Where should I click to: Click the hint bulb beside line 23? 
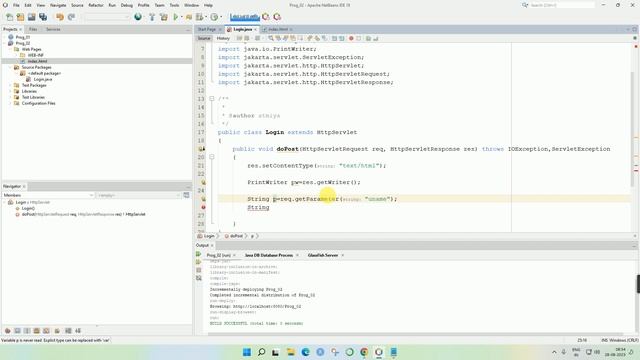pyautogui.click(x=203, y=182)
